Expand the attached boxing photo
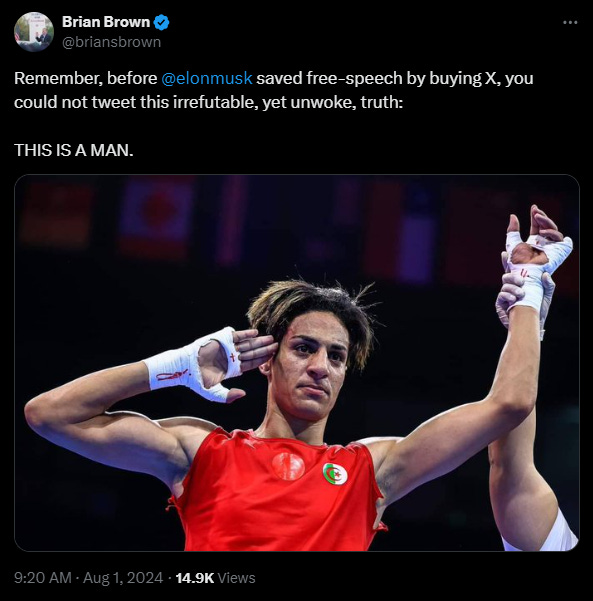Screen dimensions: 593x601 [x=297, y=363]
